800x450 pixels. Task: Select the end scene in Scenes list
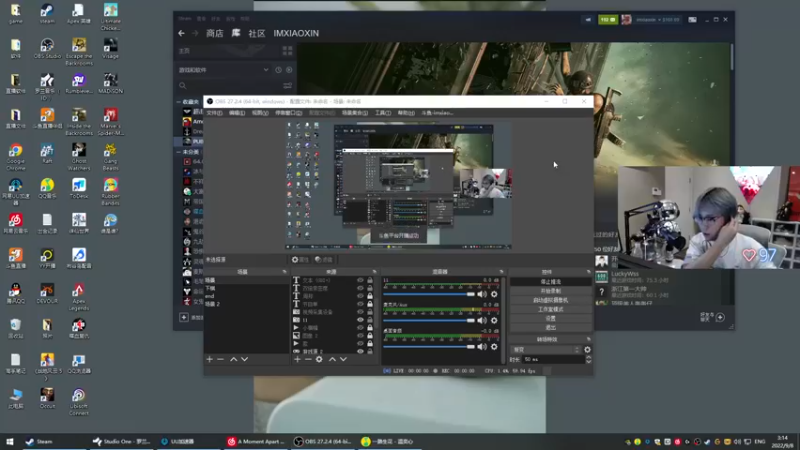pyautogui.click(x=246, y=296)
